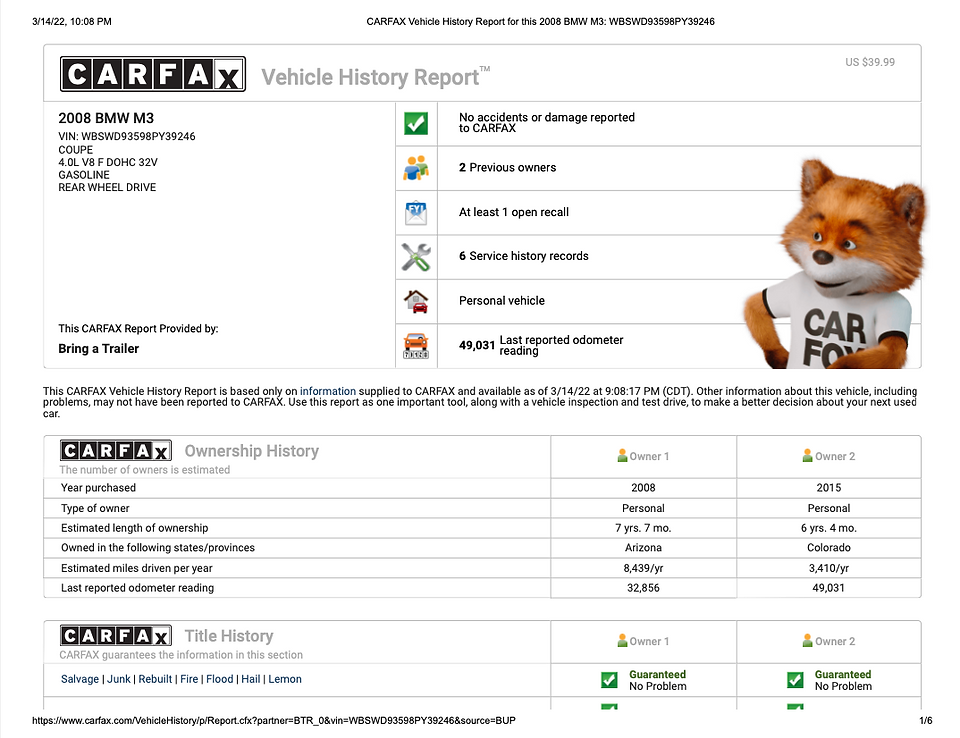Image resolution: width=960 pixels, height=738 pixels.
Task: Click the Owner 2 person icon in Title History
Action: (x=808, y=641)
